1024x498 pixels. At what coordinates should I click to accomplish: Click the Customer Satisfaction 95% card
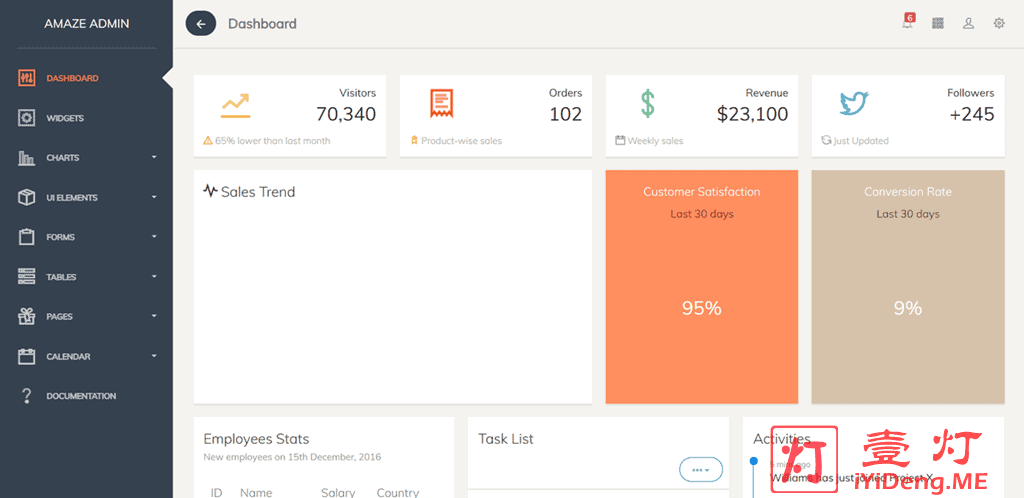[701, 287]
